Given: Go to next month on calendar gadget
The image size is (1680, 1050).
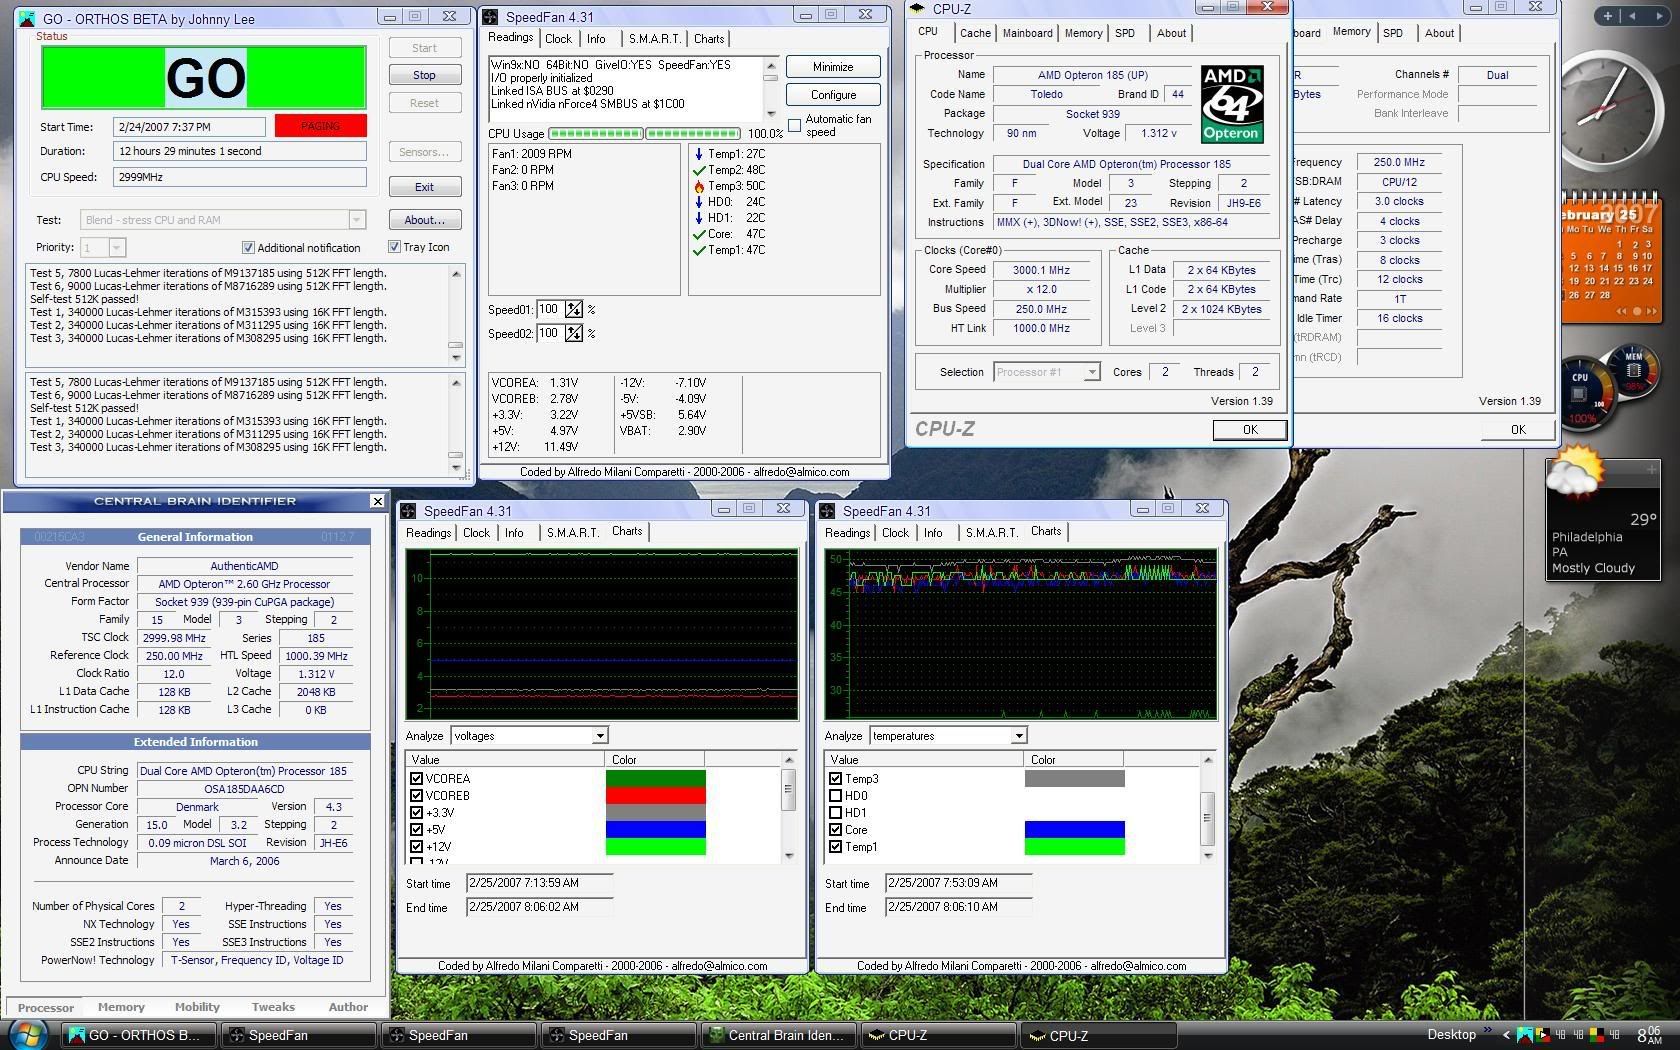Looking at the screenshot, I should [1650, 311].
